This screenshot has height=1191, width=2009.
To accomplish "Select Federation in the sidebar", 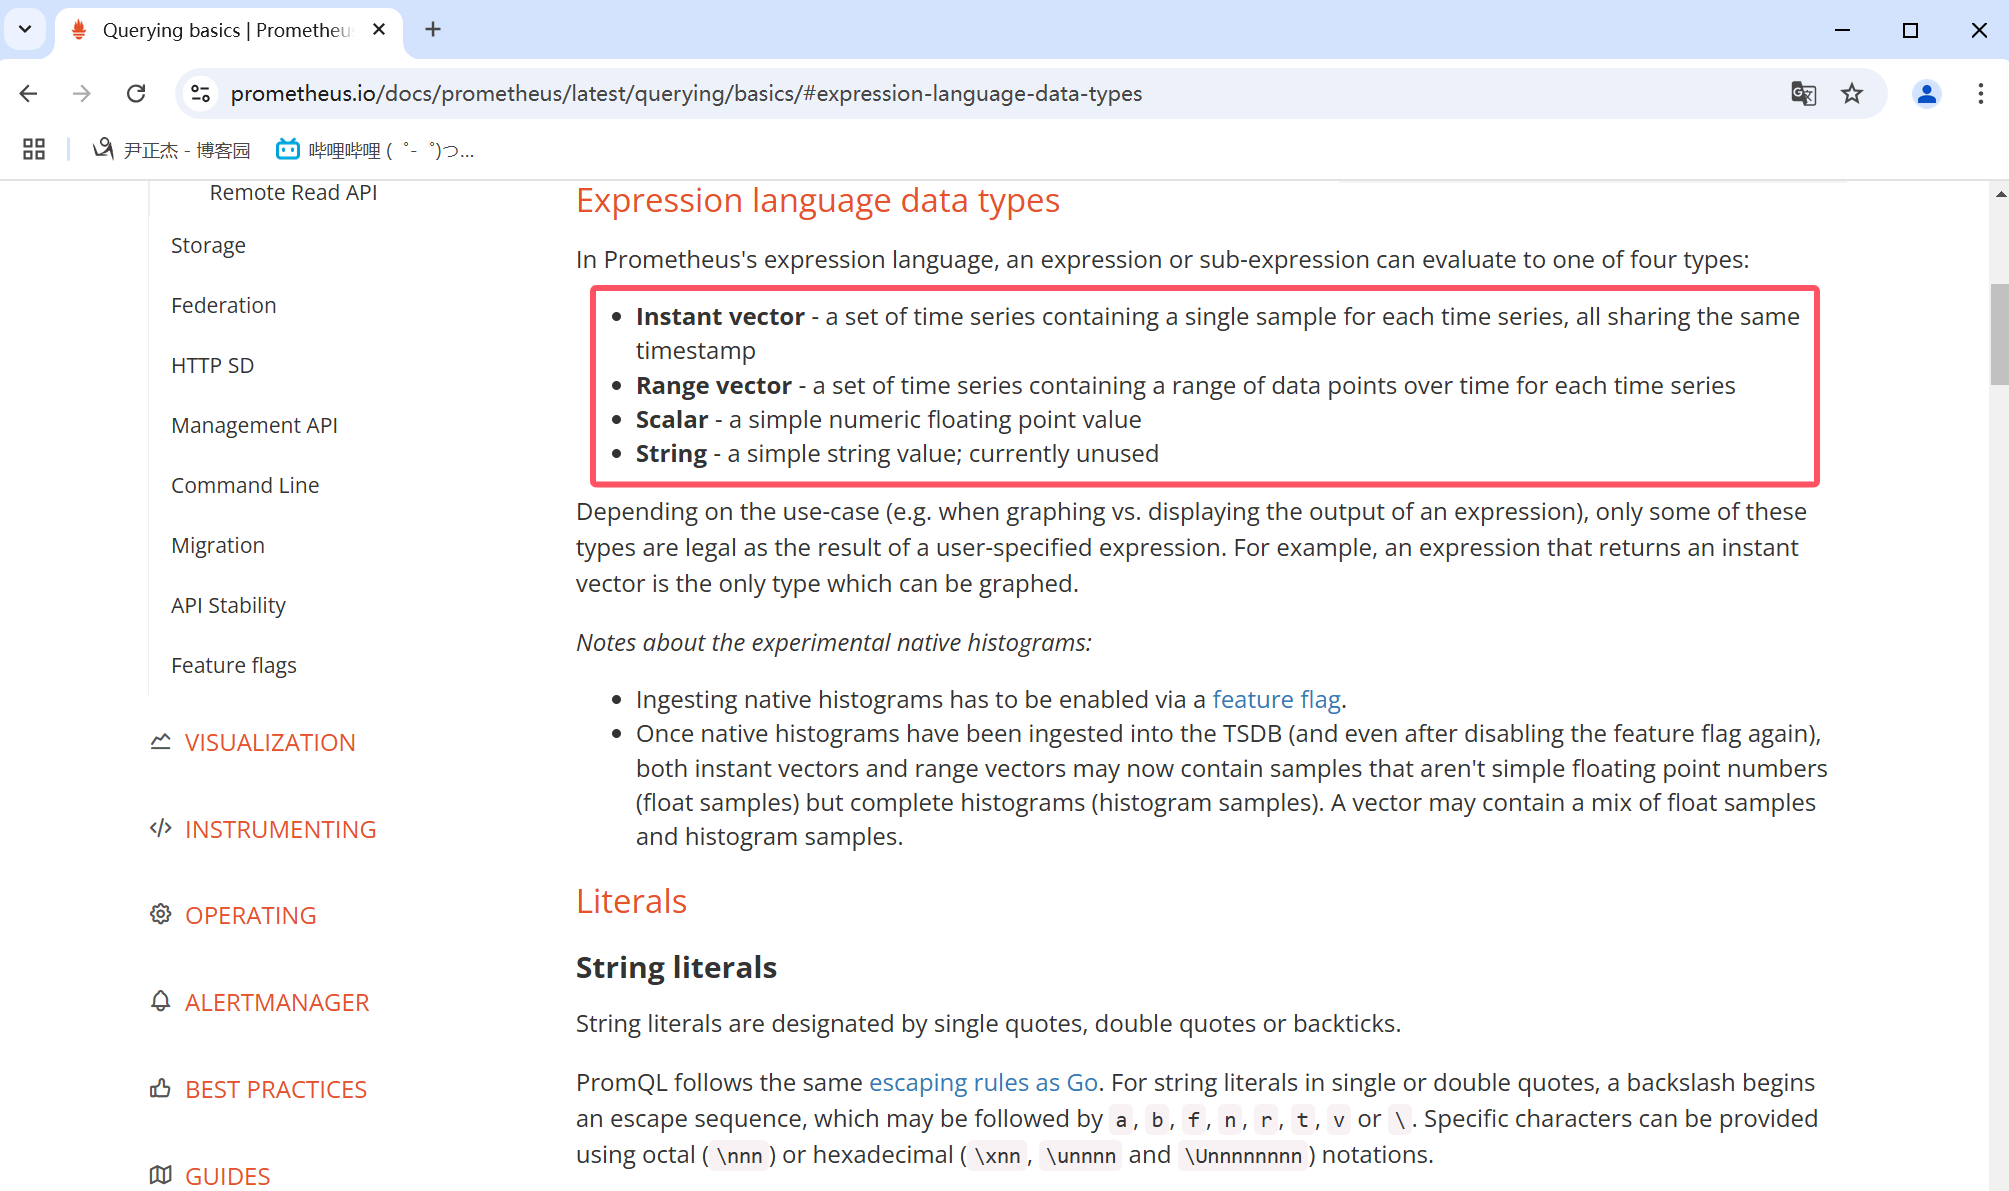I will [223, 305].
